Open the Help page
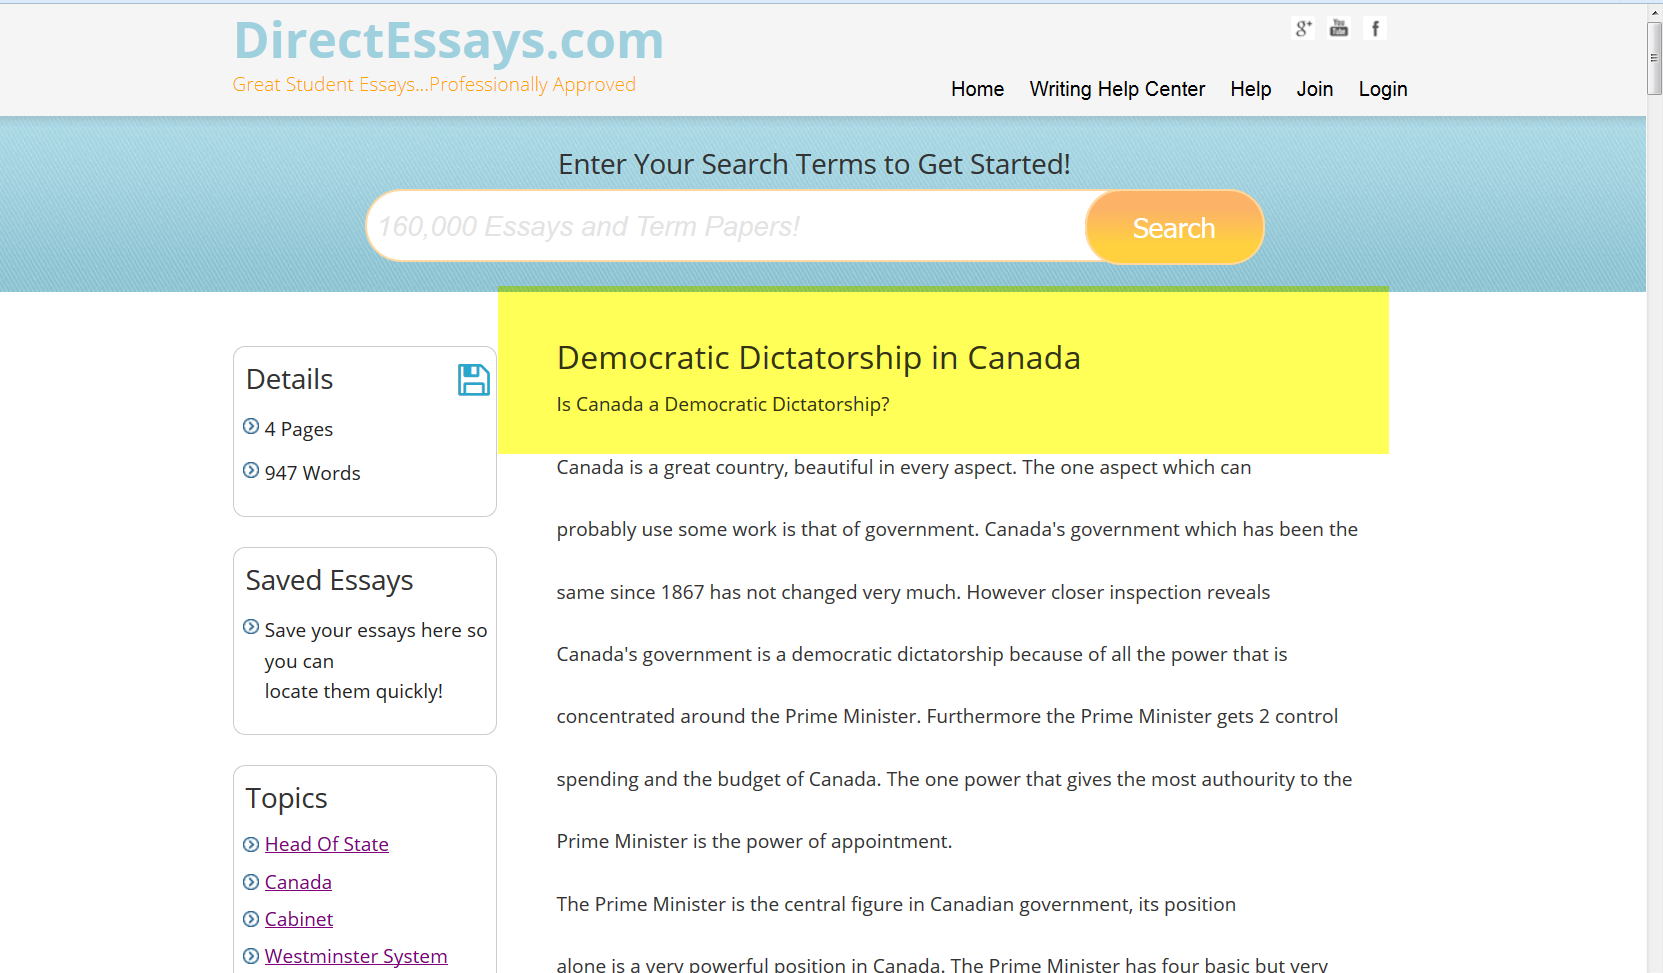1663x973 pixels. 1250,89
